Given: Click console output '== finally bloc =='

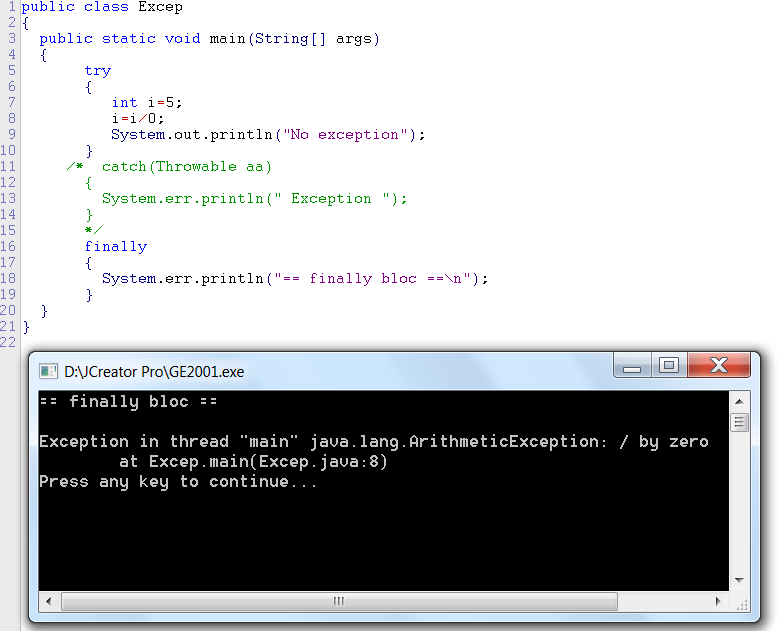Looking at the screenshot, I should click(x=128, y=401).
